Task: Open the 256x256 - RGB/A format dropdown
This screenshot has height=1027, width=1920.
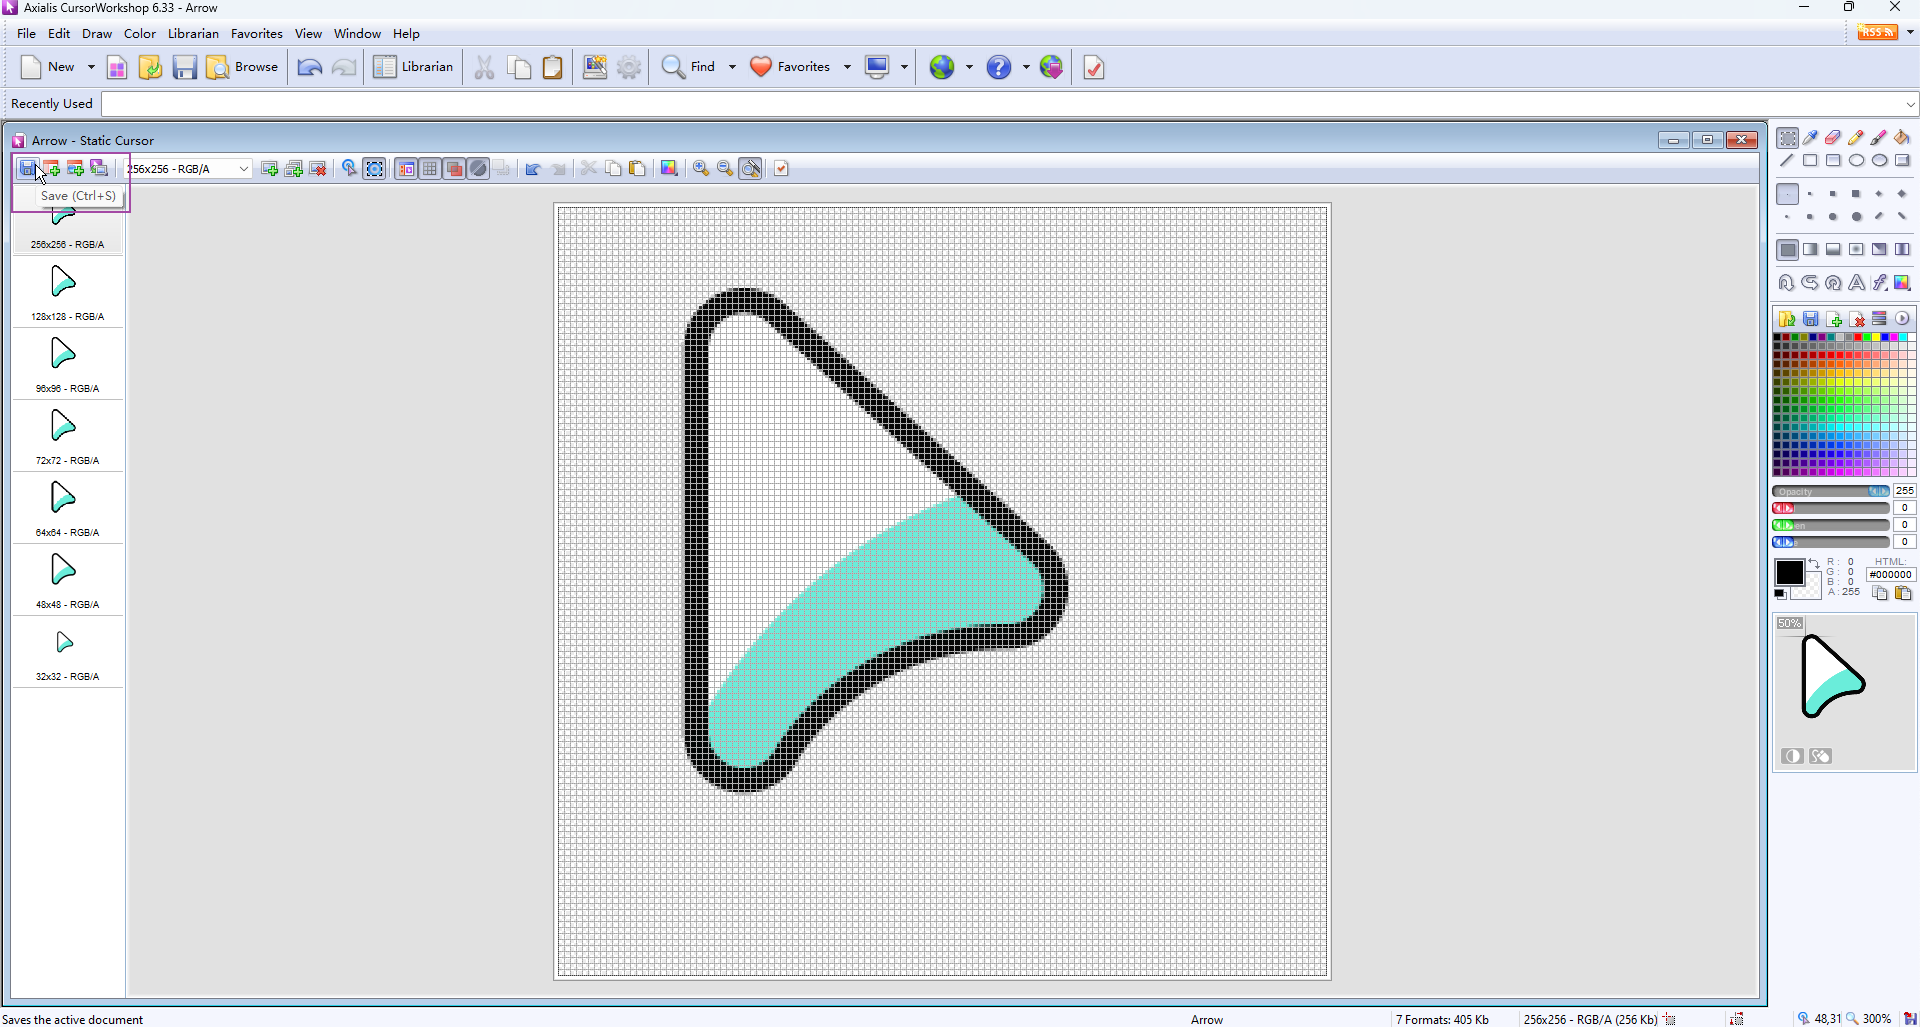Action: 243,169
